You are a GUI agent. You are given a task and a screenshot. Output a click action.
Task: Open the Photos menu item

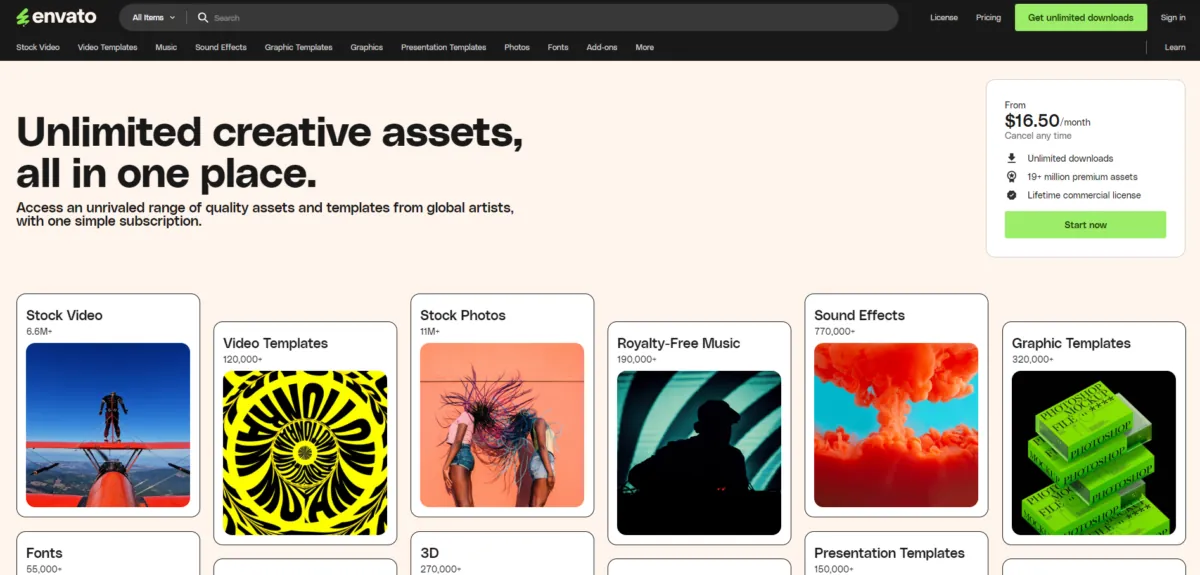[x=517, y=47]
